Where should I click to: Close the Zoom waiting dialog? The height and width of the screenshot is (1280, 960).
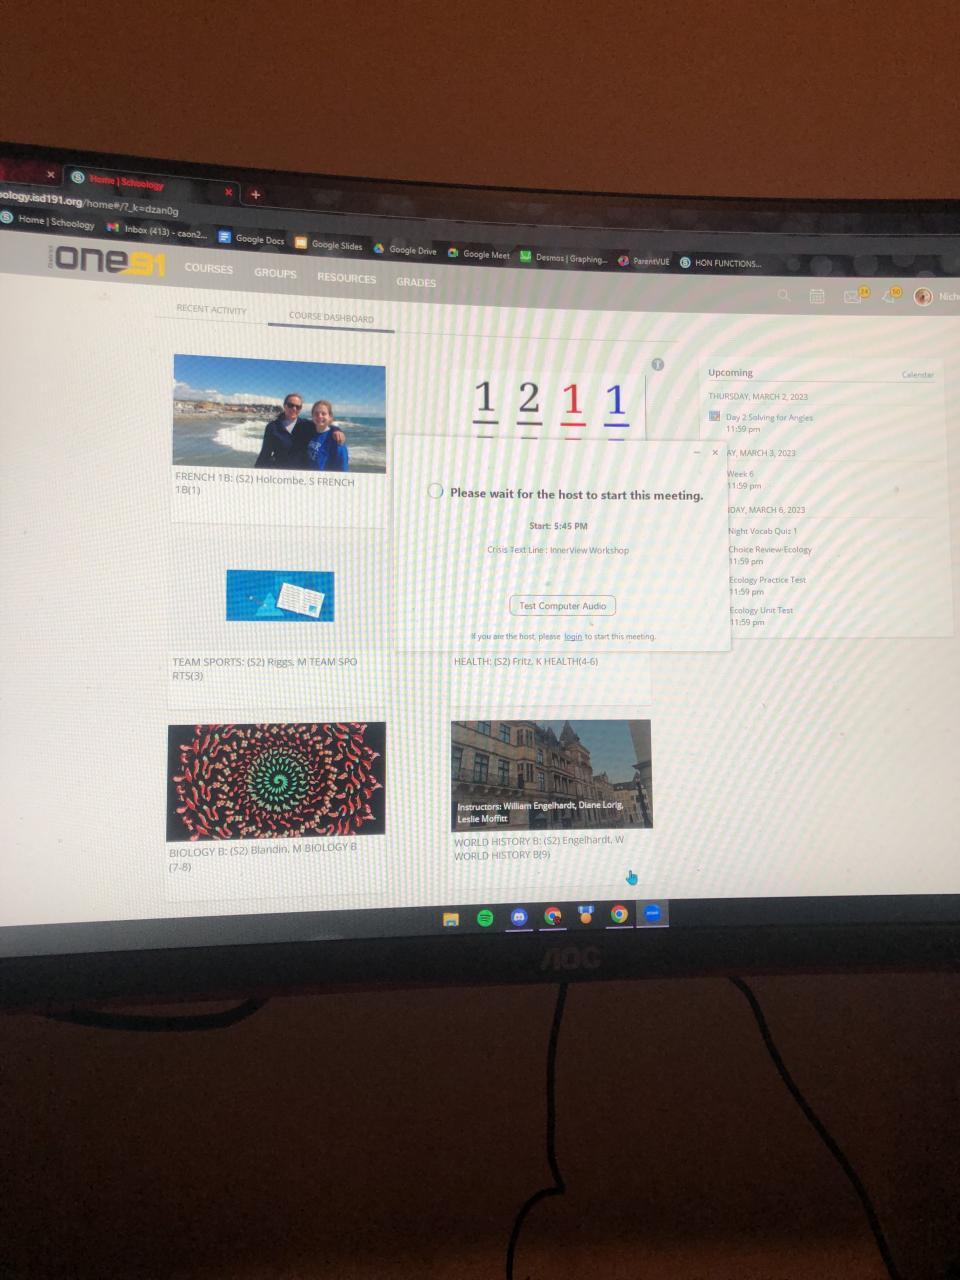pyautogui.click(x=715, y=452)
